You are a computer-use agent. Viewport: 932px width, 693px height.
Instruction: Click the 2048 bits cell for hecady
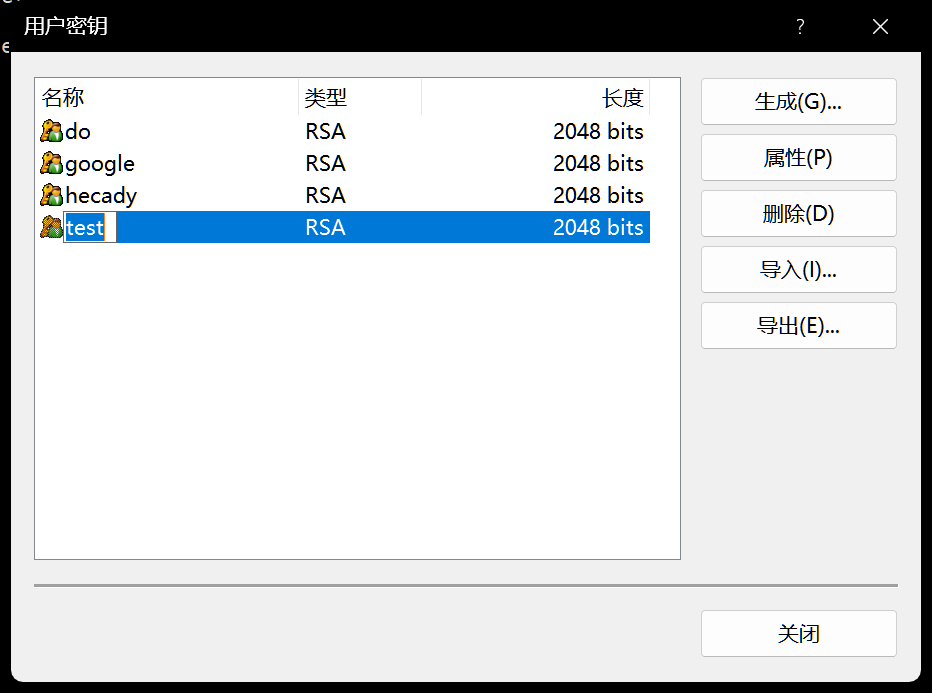coord(598,195)
